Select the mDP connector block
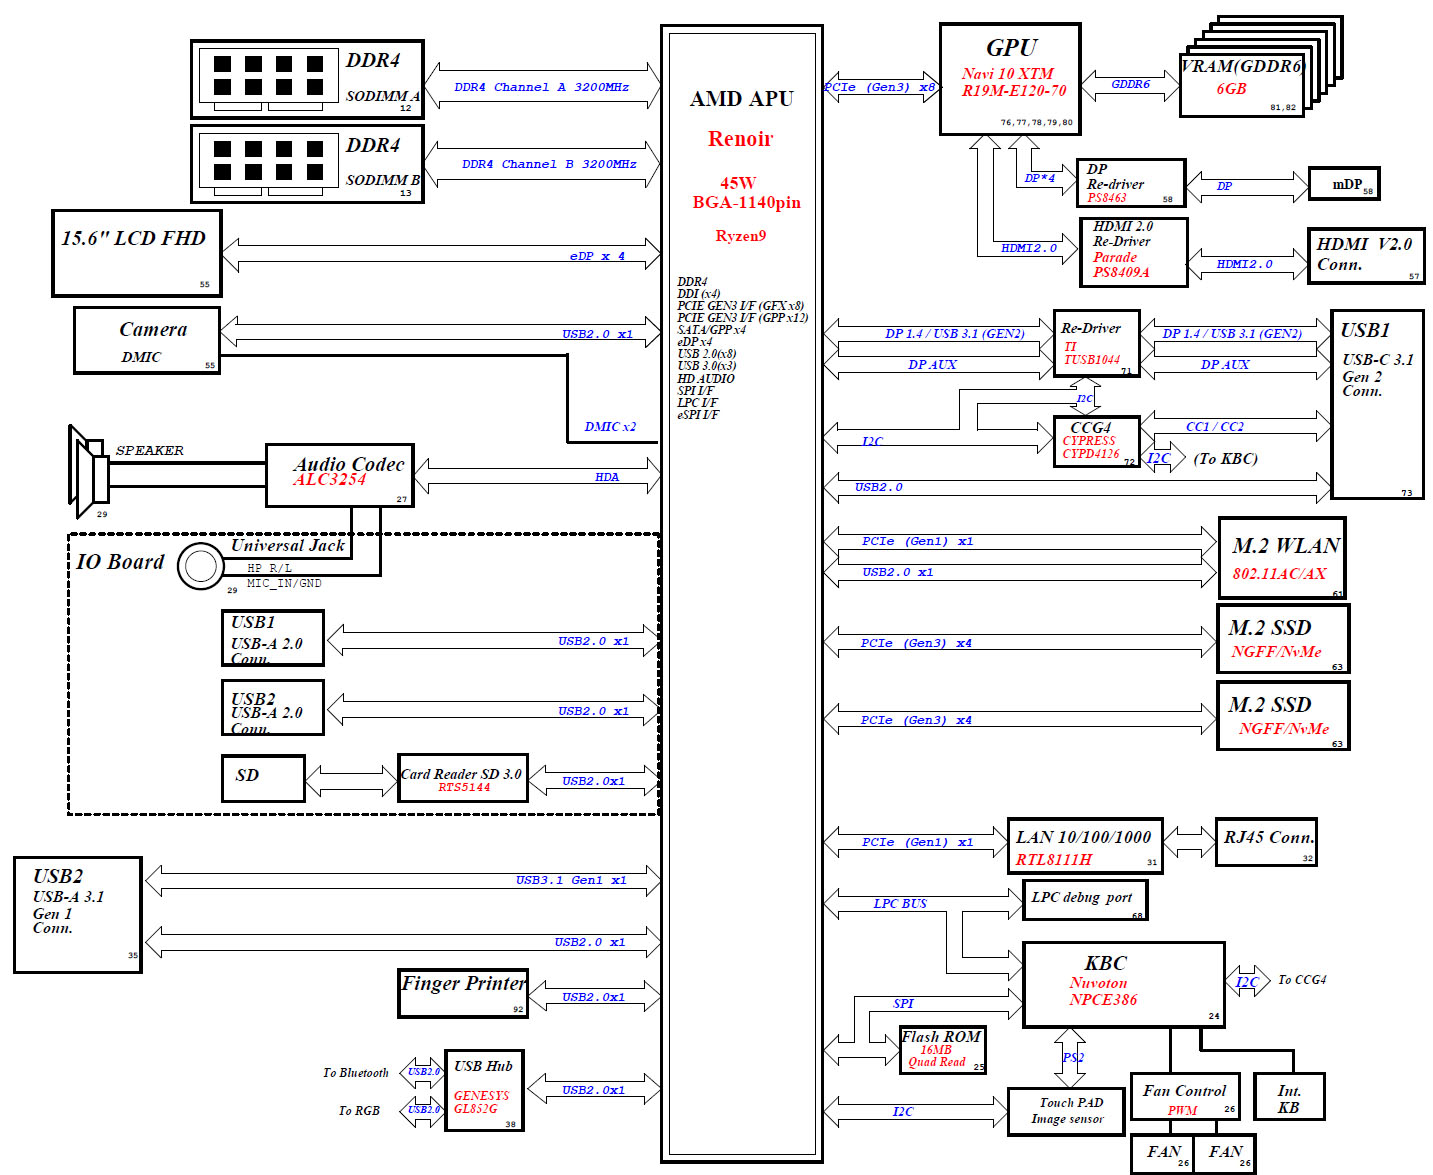 (1344, 184)
